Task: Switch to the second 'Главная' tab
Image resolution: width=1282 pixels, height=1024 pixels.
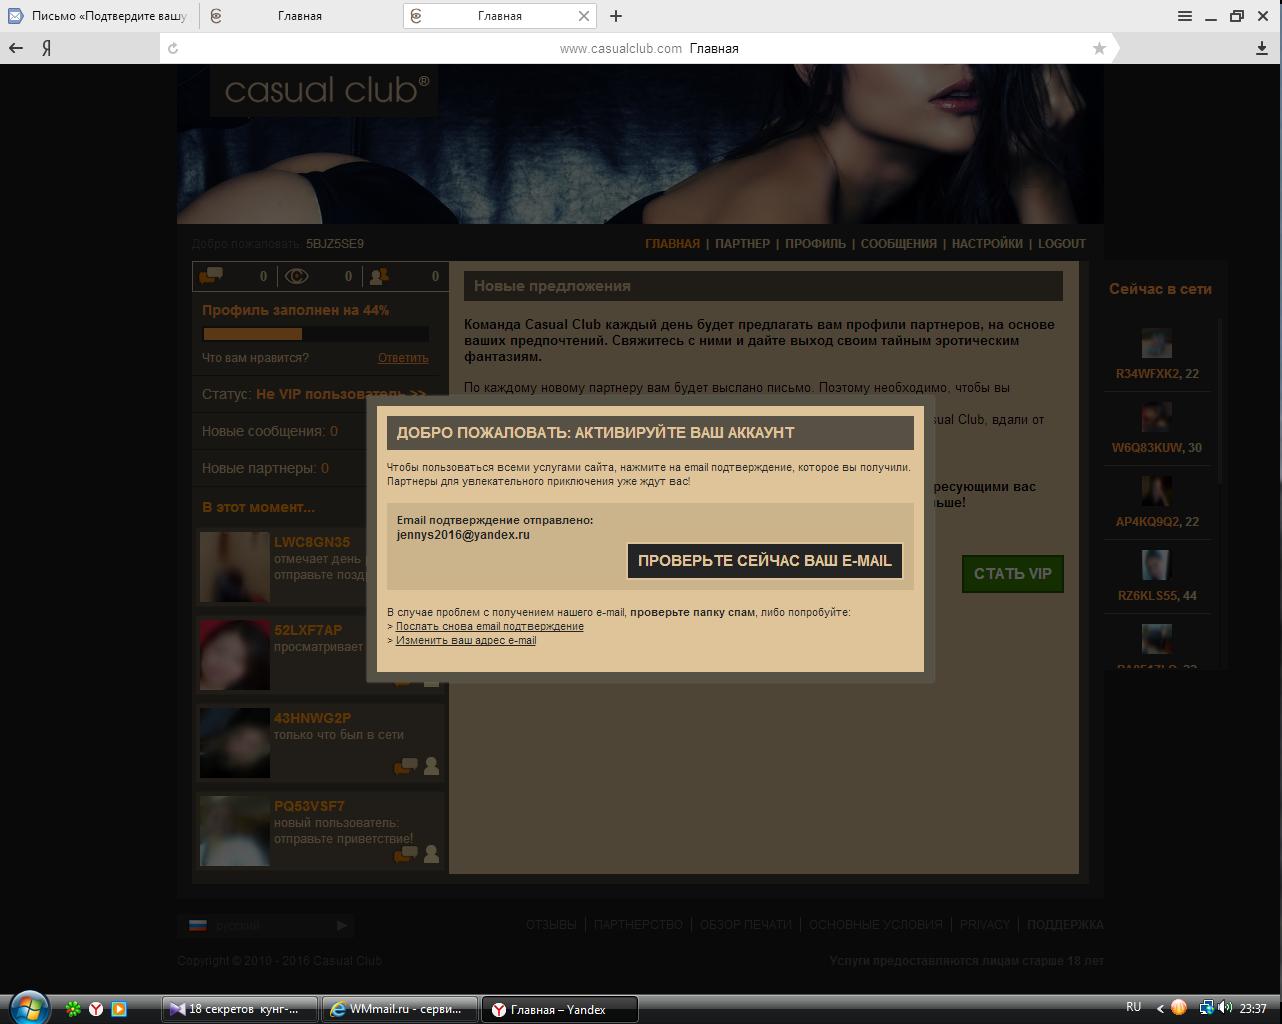Action: click(x=300, y=16)
